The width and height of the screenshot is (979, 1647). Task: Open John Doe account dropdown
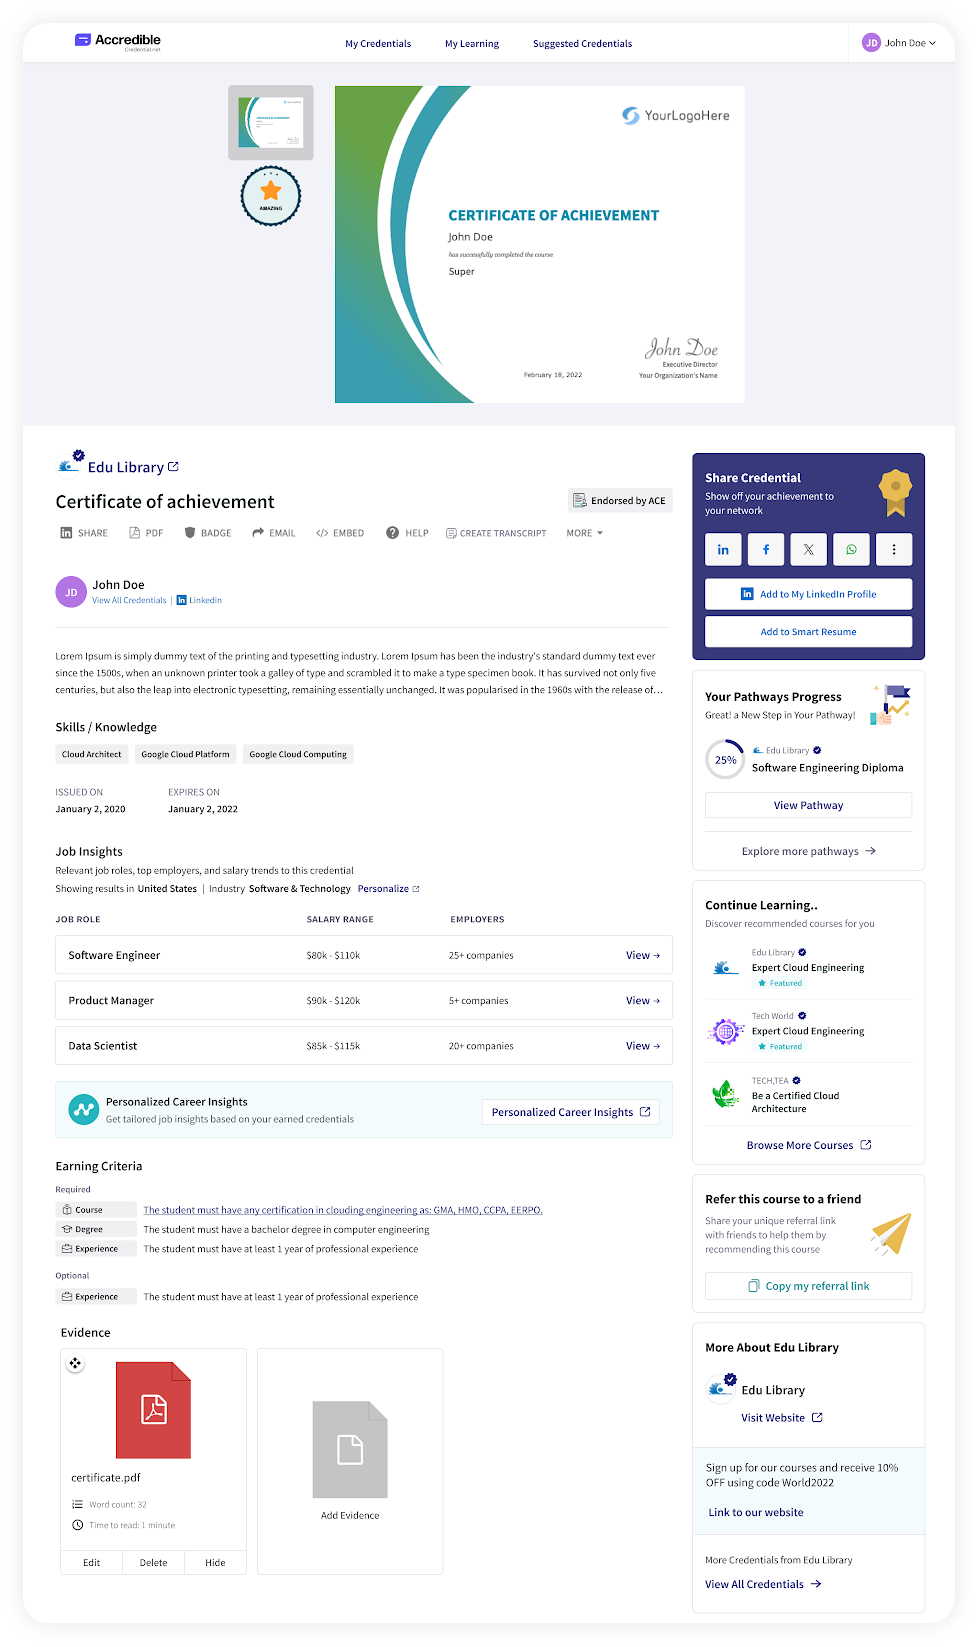click(899, 43)
